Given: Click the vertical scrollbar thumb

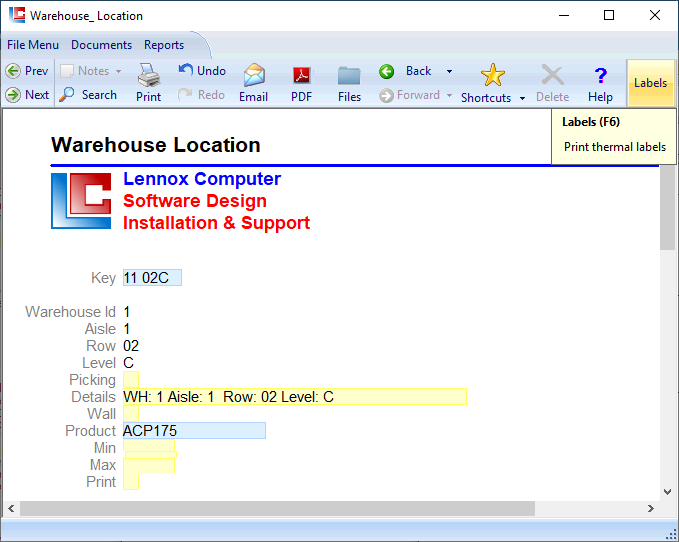Looking at the screenshot, I should click(667, 208).
